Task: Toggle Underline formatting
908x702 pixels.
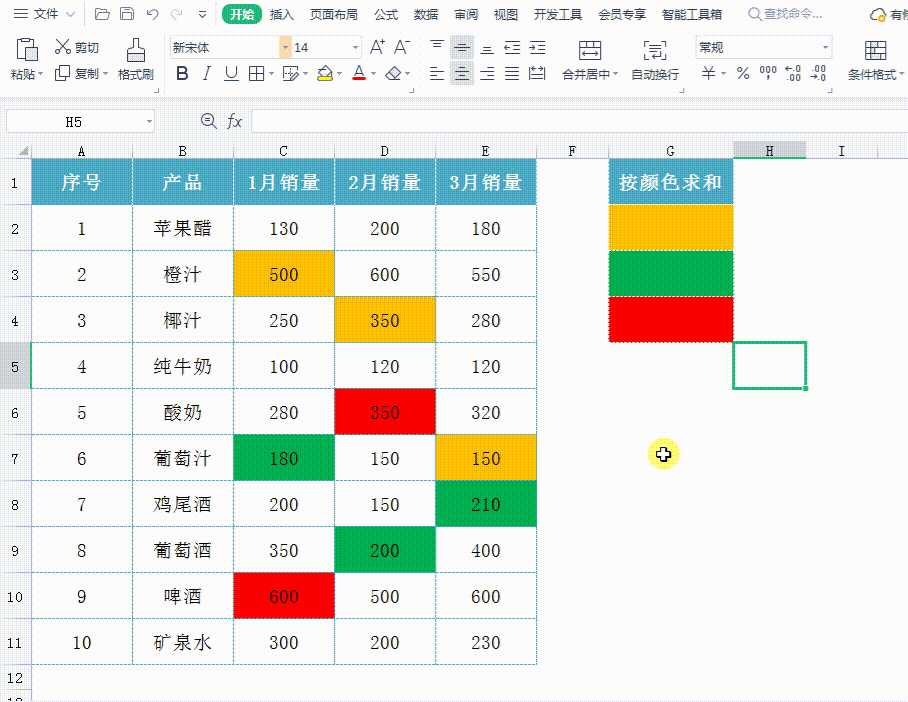Action: pyautogui.click(x=232, y=74)
